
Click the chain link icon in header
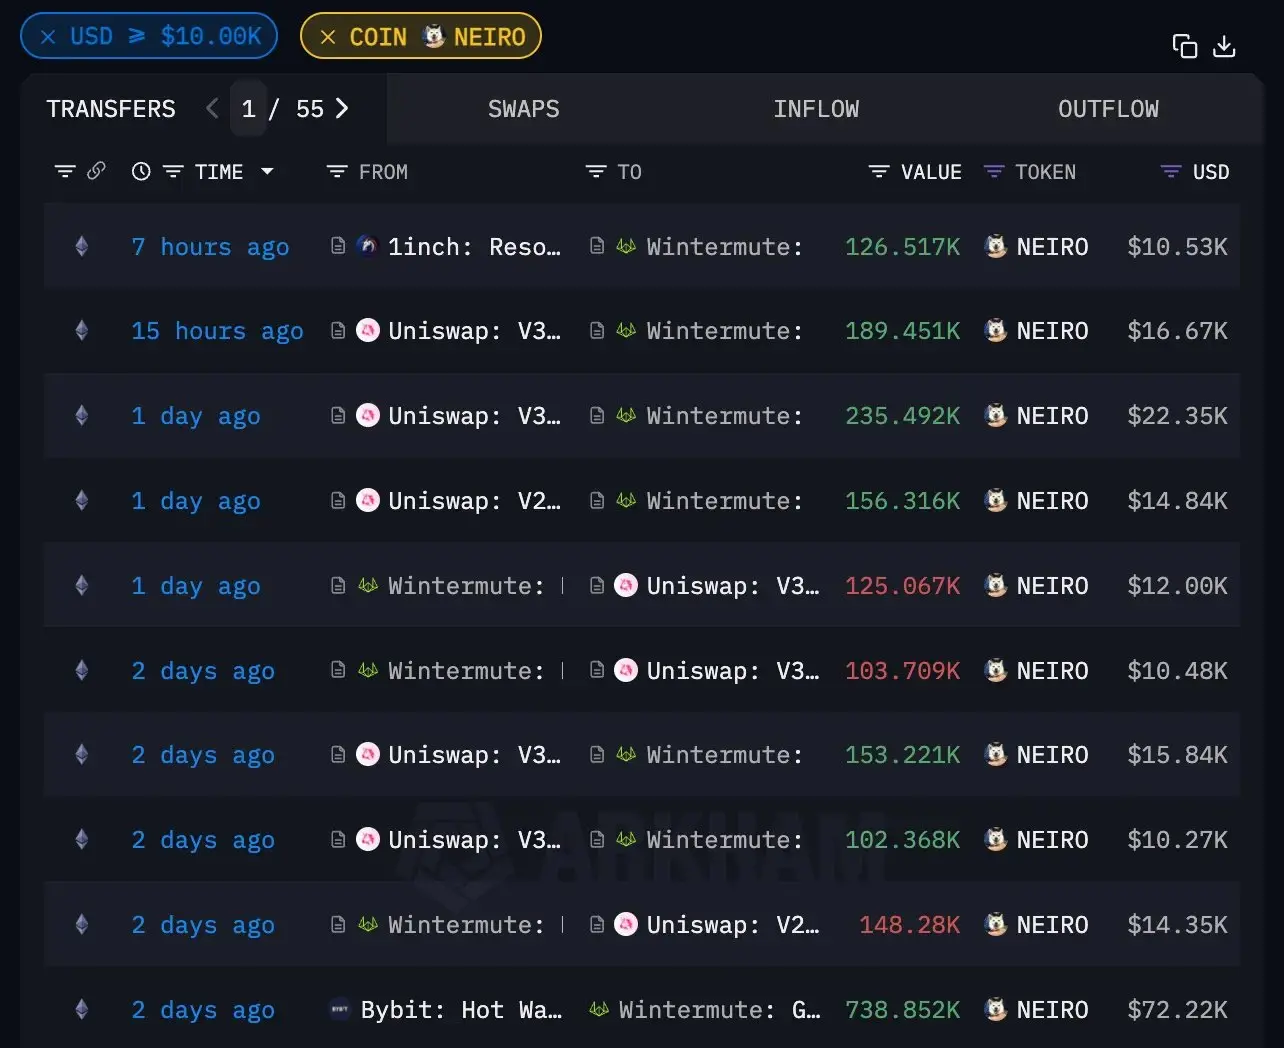pos(96,171)
